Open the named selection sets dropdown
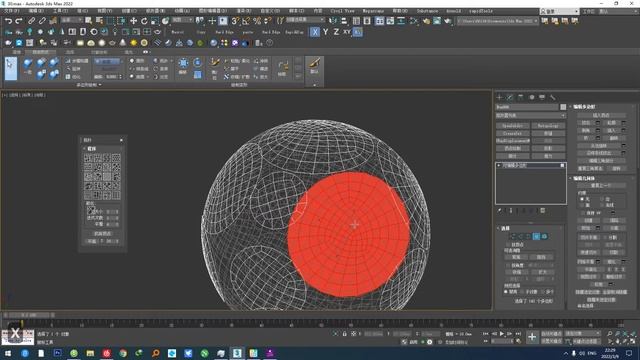640x360 pixels. point(305,20)
